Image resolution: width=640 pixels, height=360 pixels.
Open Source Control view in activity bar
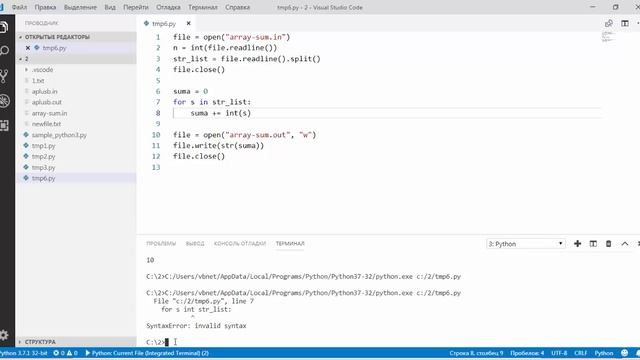(4, 76)
